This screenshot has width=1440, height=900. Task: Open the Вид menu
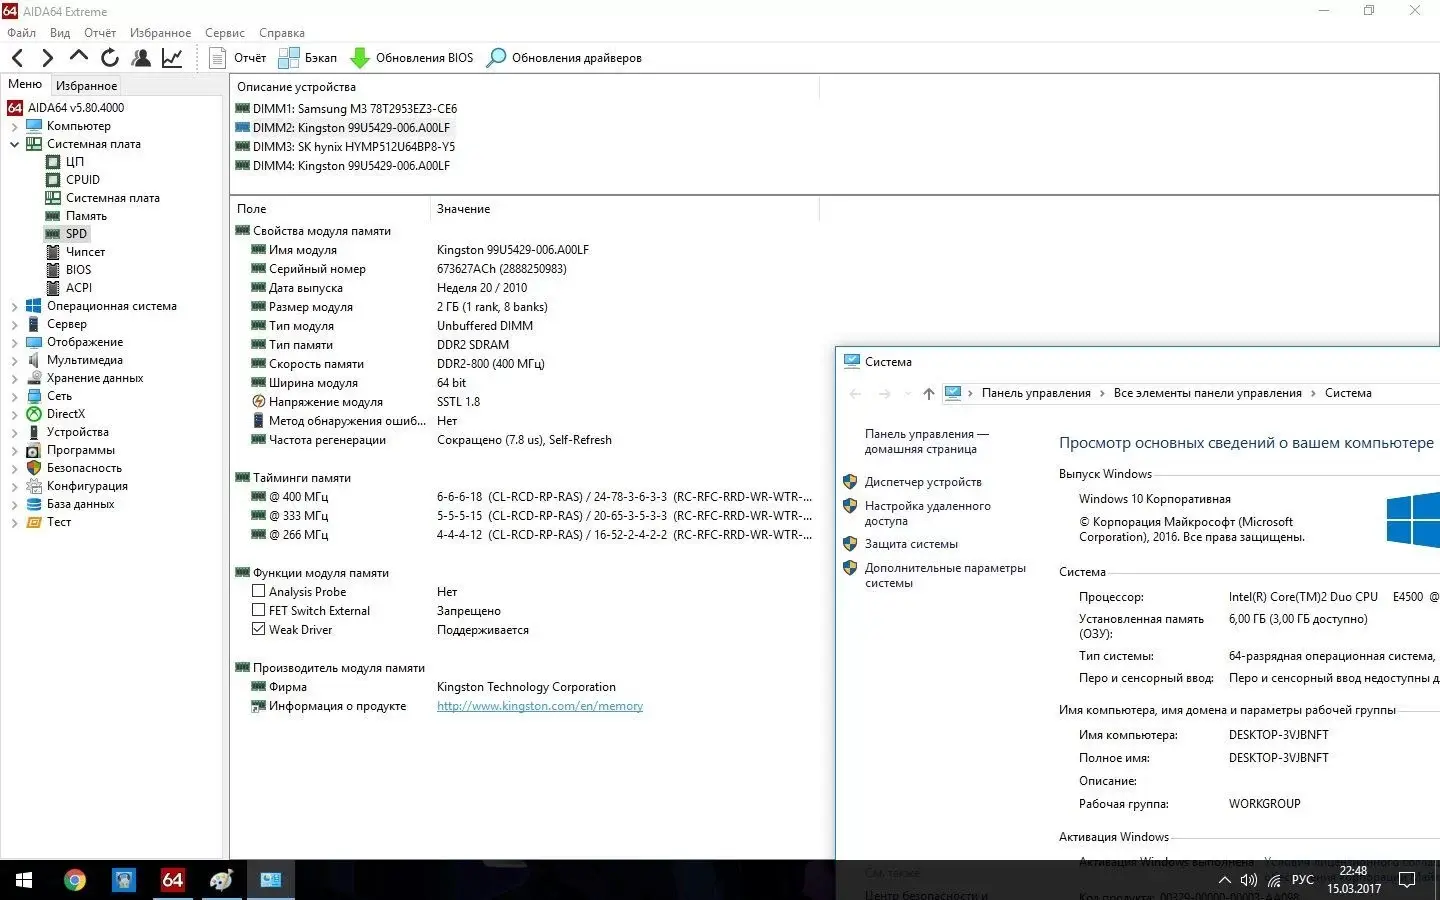pos(60,33)
